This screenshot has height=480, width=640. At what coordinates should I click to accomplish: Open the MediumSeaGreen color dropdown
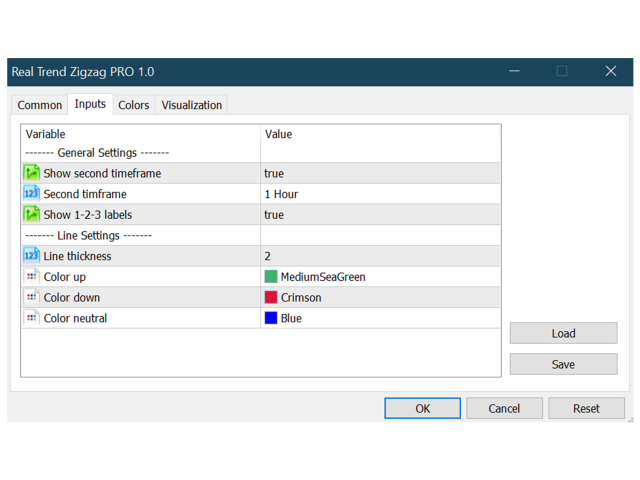pos(380,277)
